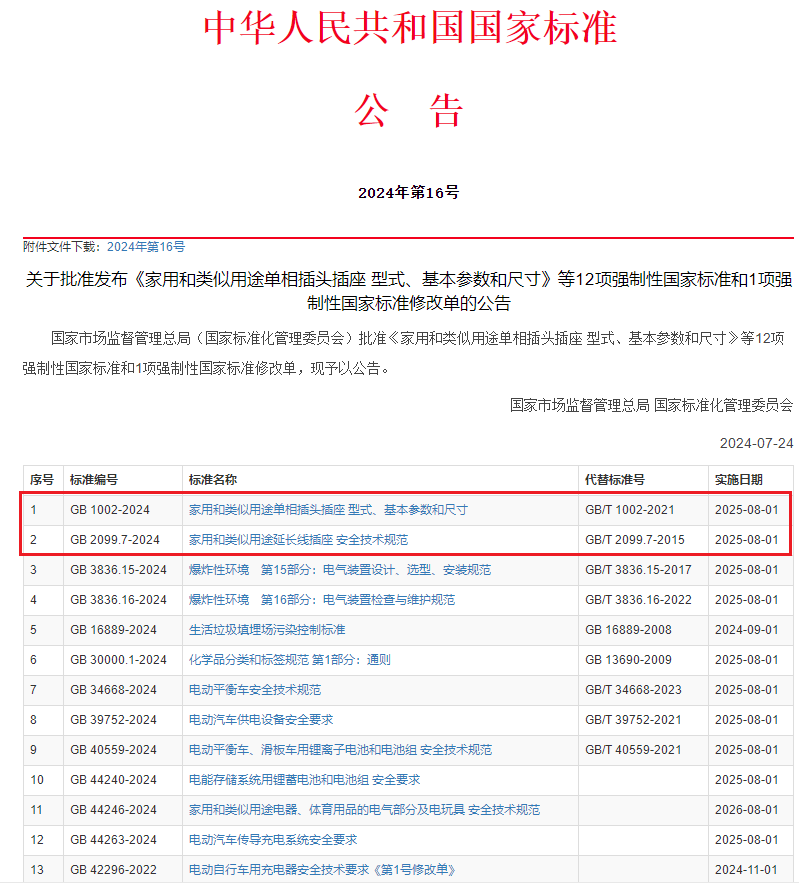The width and height of the screenshot is (799, 891).
Task: Click the 爆炸性环境 第16部分 standard link
Action: pos(321,600)
